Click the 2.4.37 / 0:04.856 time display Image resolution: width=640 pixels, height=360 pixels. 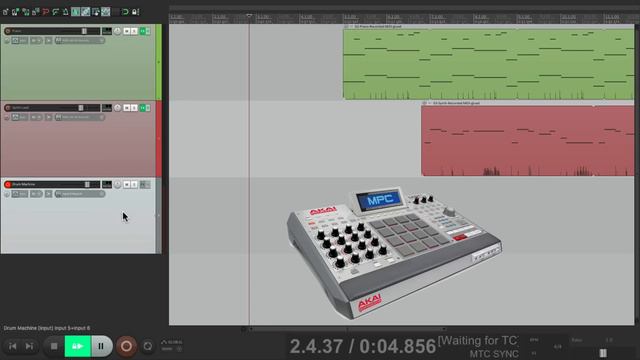click(362, 347)
